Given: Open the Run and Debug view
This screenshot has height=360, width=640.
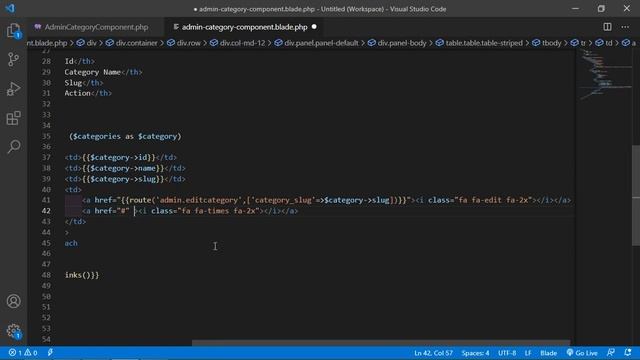Looking at the screenshot, I should (13, 89).
